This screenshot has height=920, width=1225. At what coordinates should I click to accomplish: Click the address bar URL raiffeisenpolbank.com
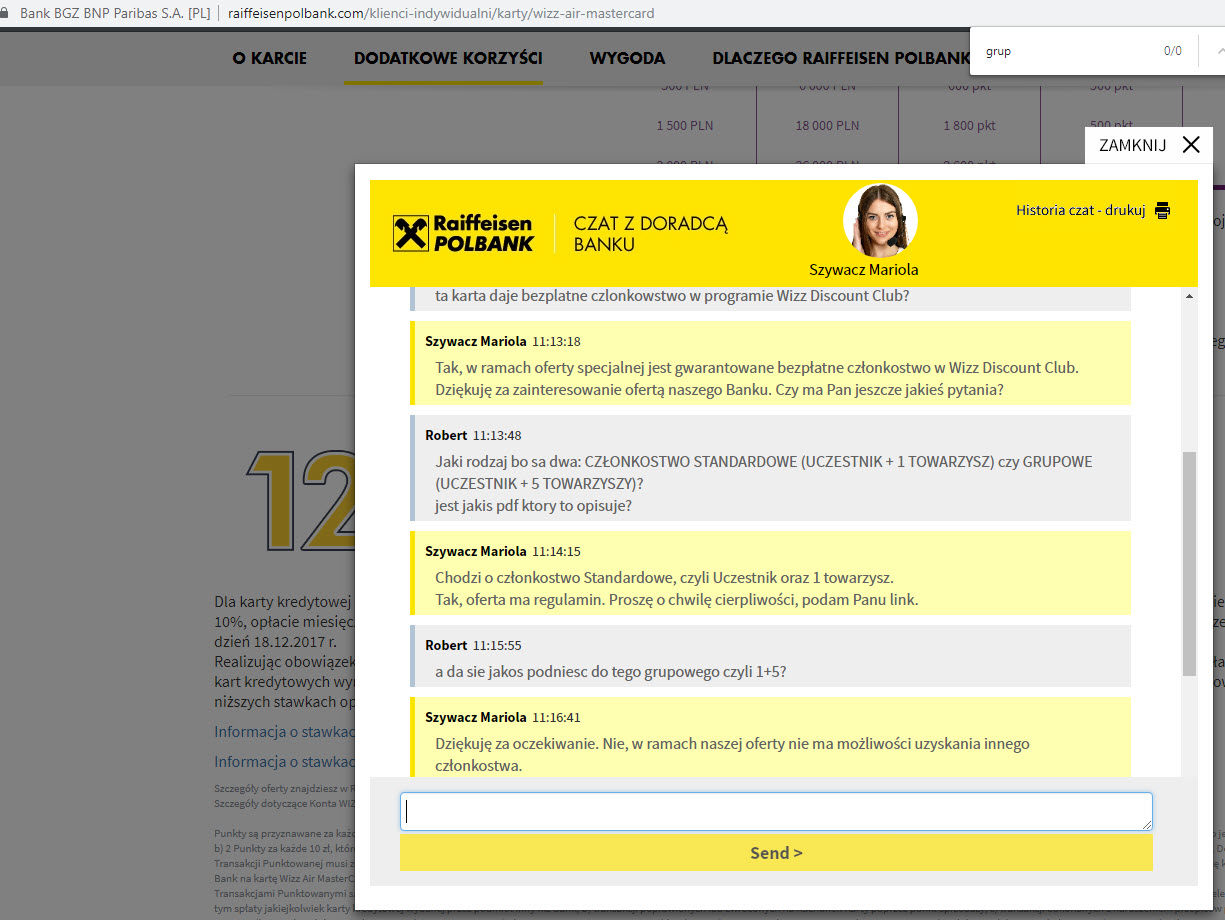click(x=440, y=14)
